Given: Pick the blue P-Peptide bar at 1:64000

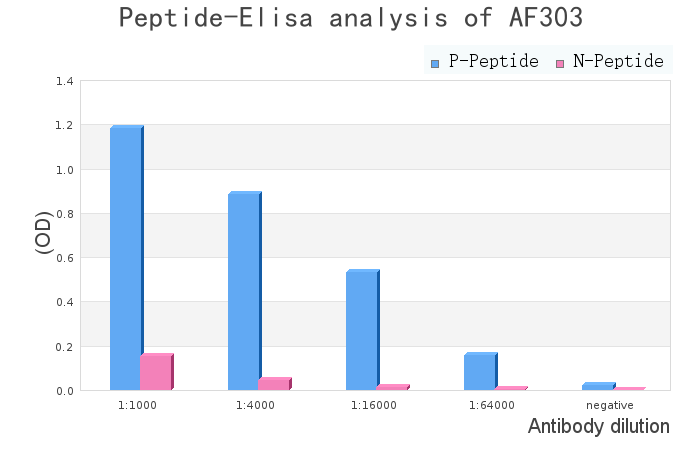Looking at the screenshot, I should click(x=480, y=372).
